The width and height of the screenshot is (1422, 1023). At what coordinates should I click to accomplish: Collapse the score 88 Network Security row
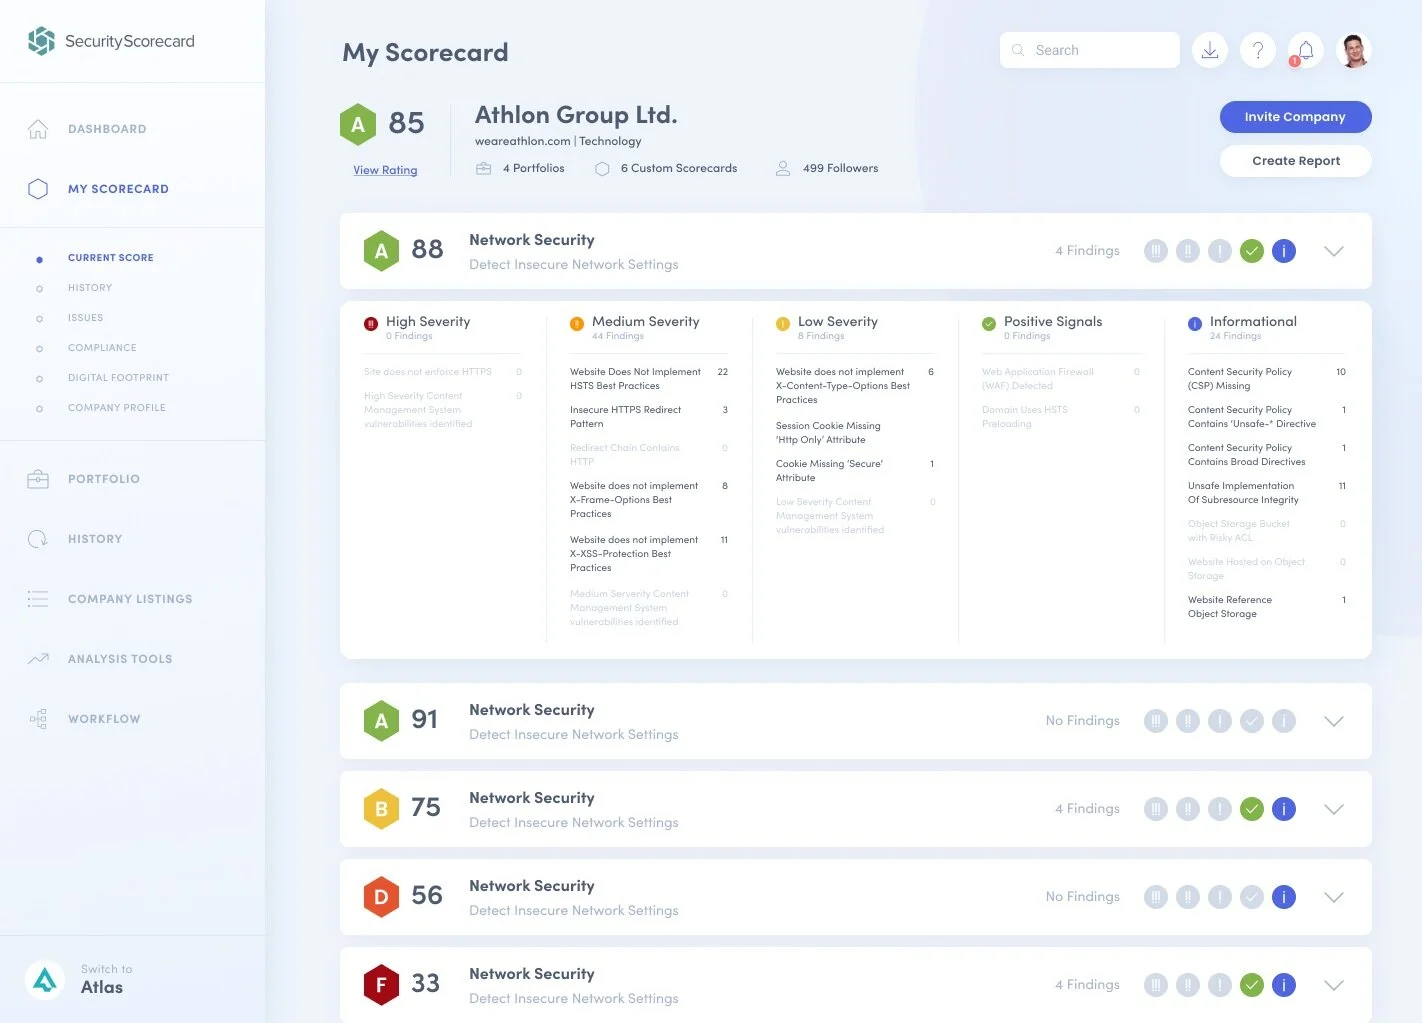coord(1334,251)
